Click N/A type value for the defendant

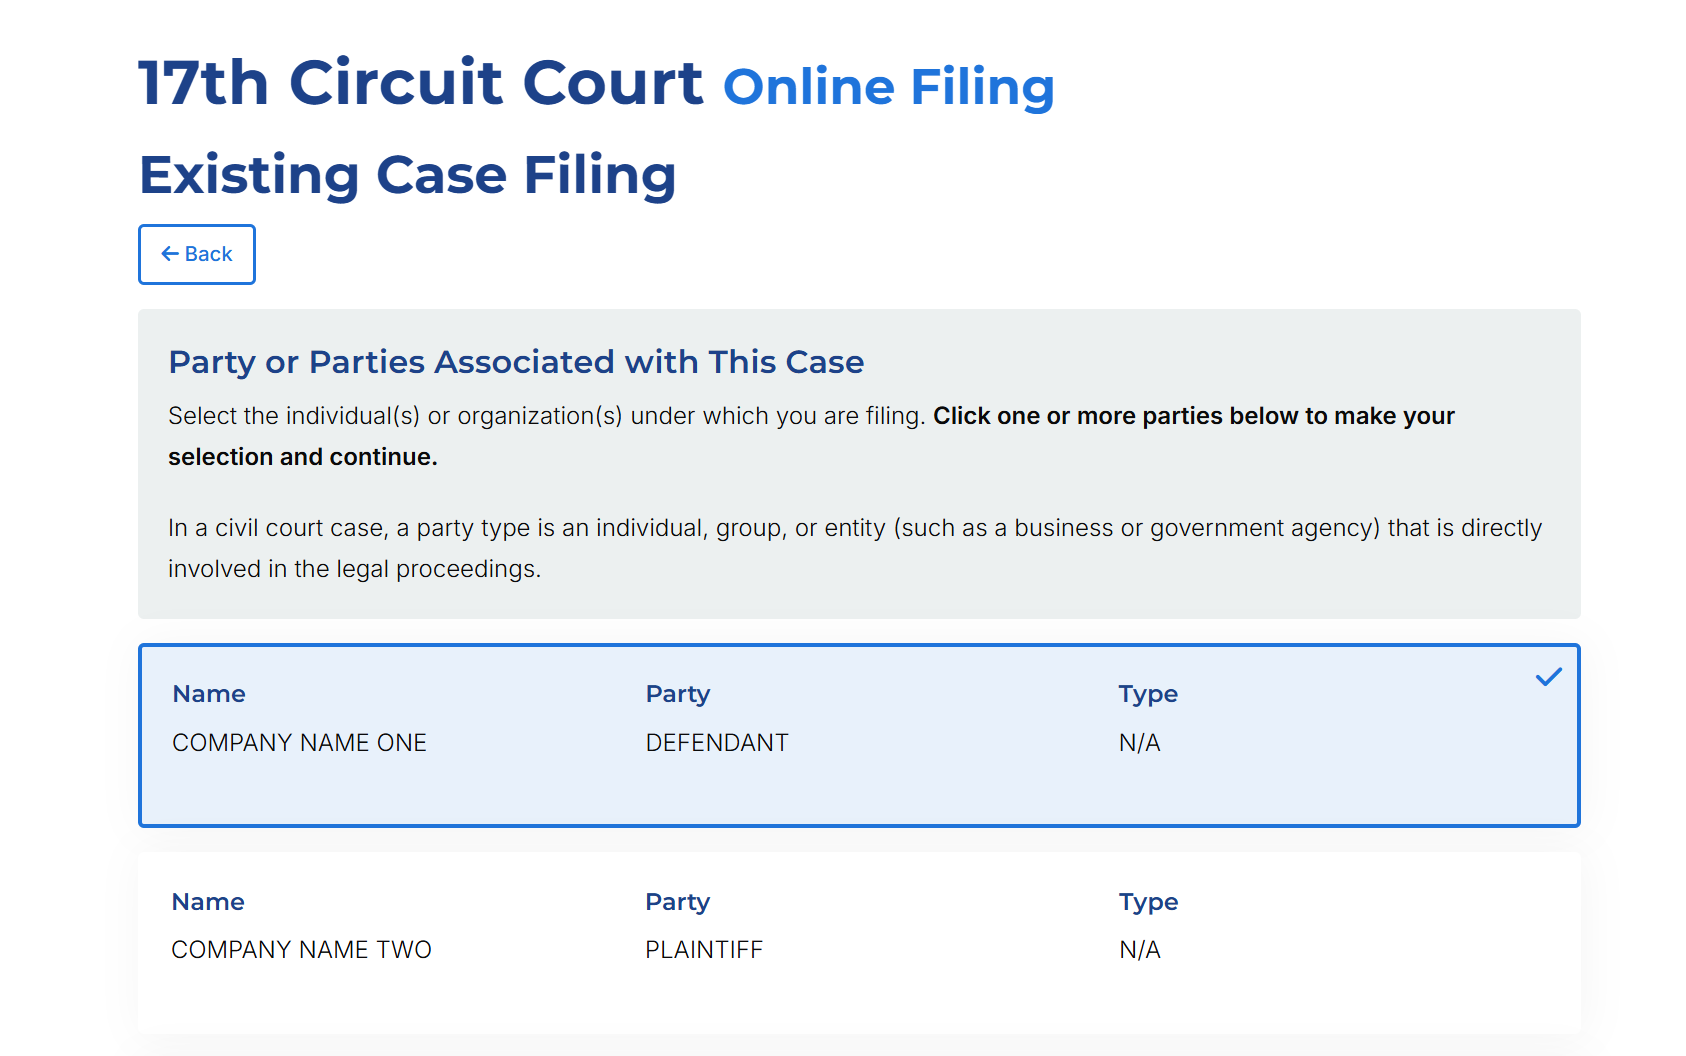(x=1139, y=743)
